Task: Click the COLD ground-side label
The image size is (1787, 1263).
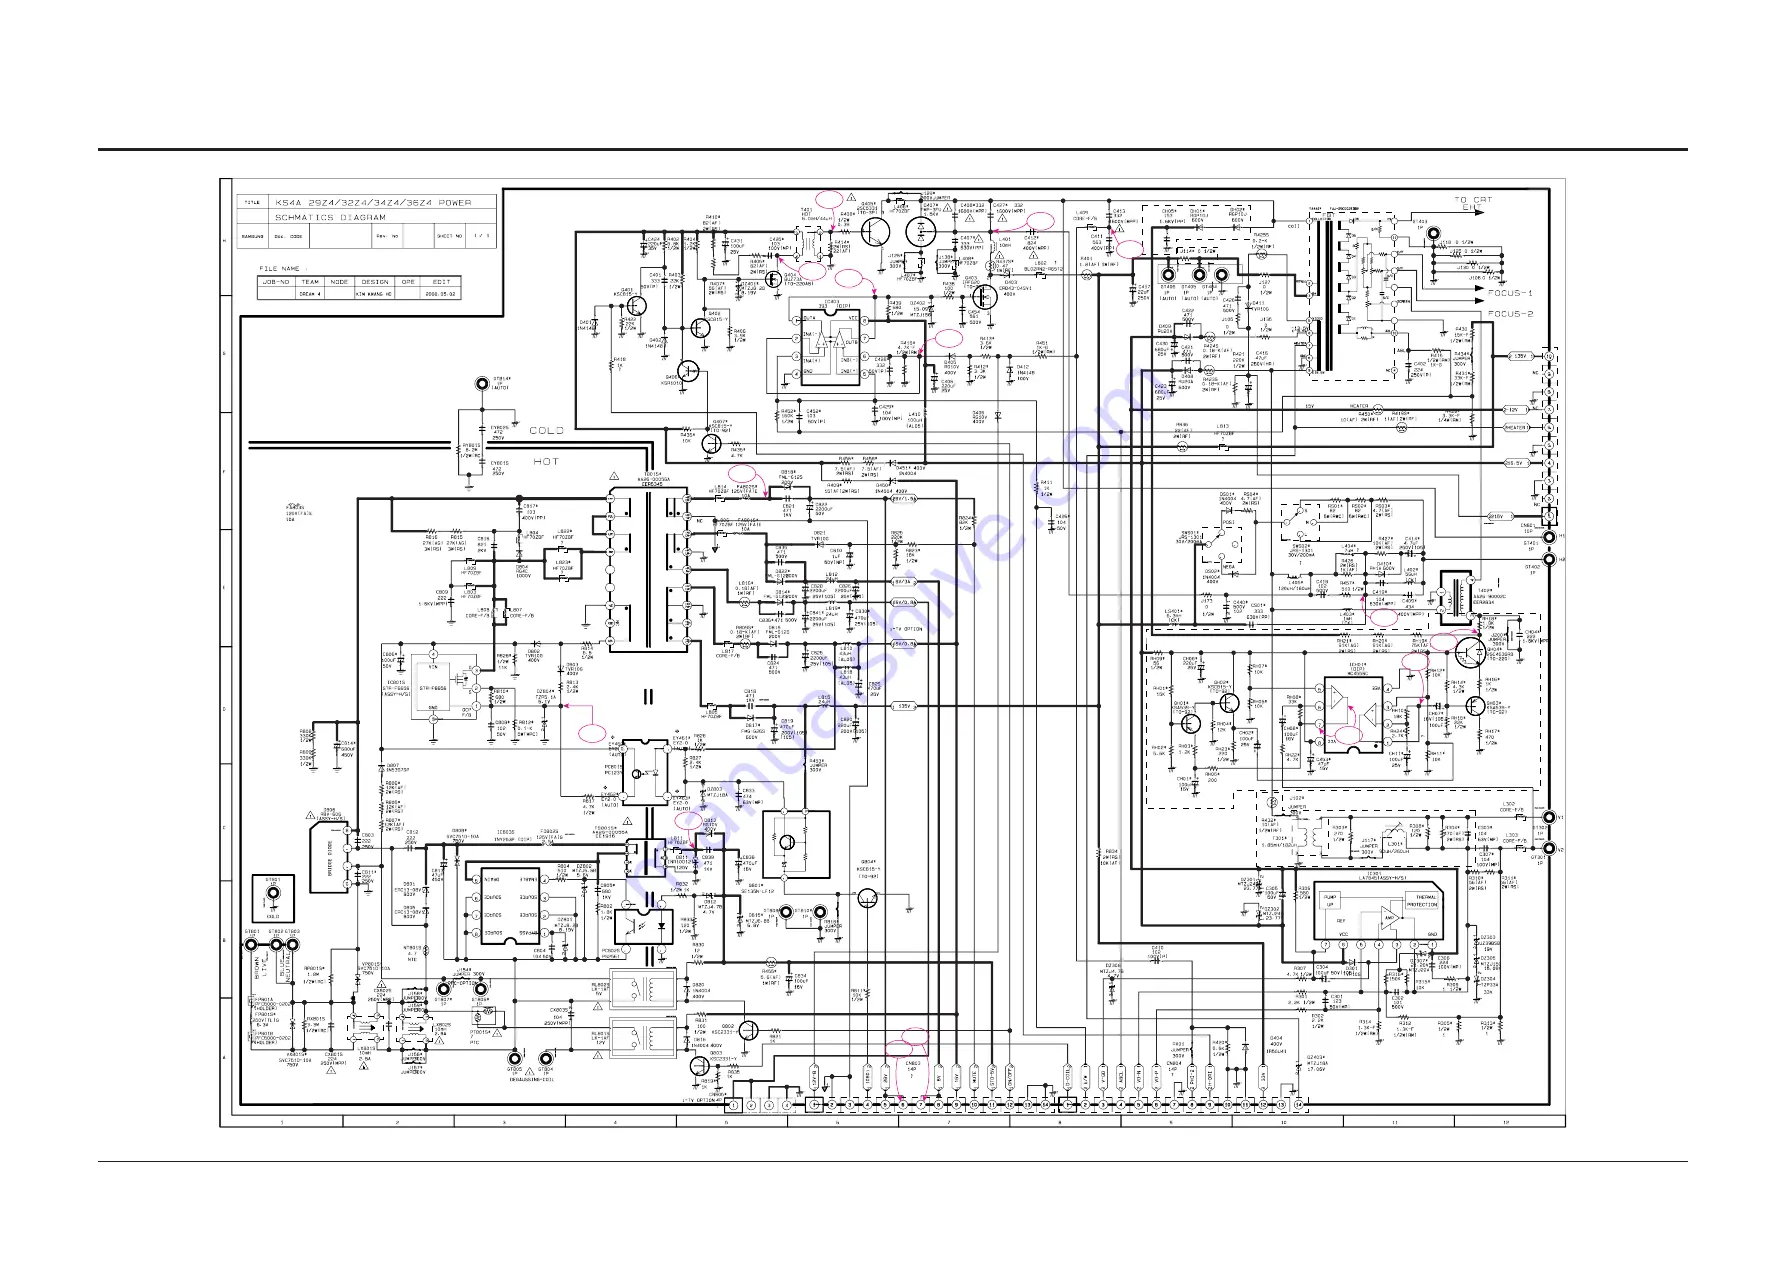Action: click(546, 431)
